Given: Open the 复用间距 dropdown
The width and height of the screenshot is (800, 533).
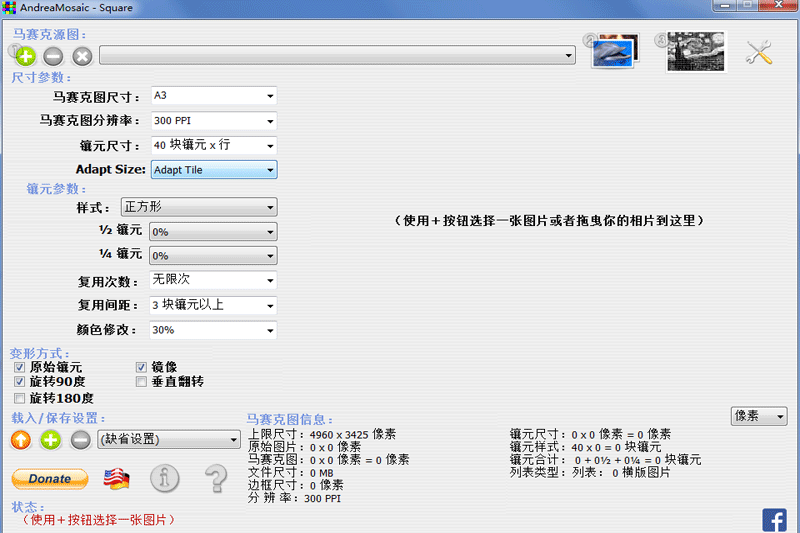Looking at the screenshot, I should (213, 306).
